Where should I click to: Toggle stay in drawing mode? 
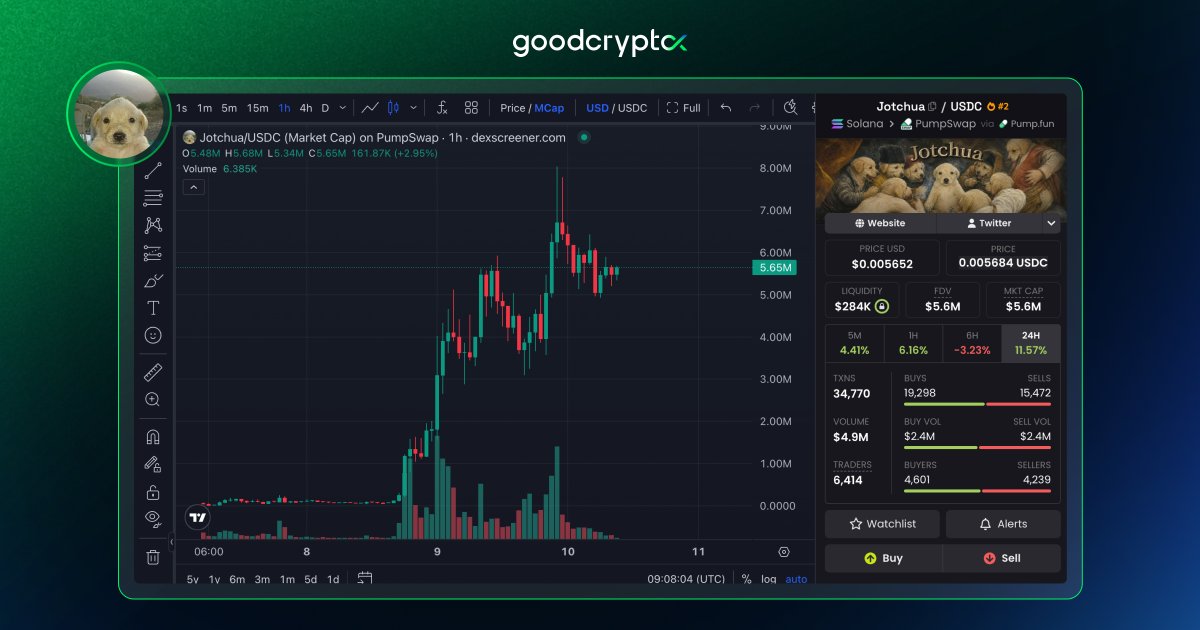point(153,464)
